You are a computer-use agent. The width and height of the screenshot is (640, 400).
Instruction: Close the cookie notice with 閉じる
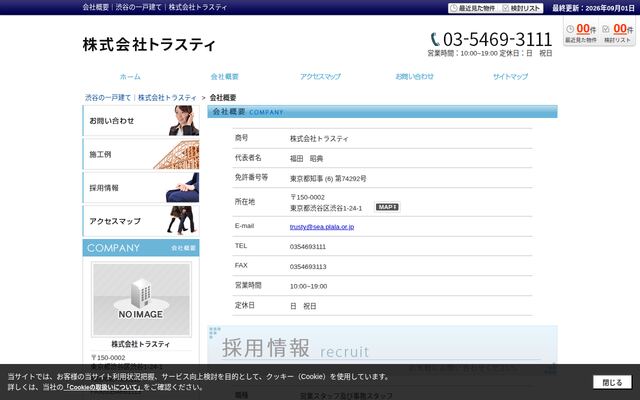(x=612, y=382)
